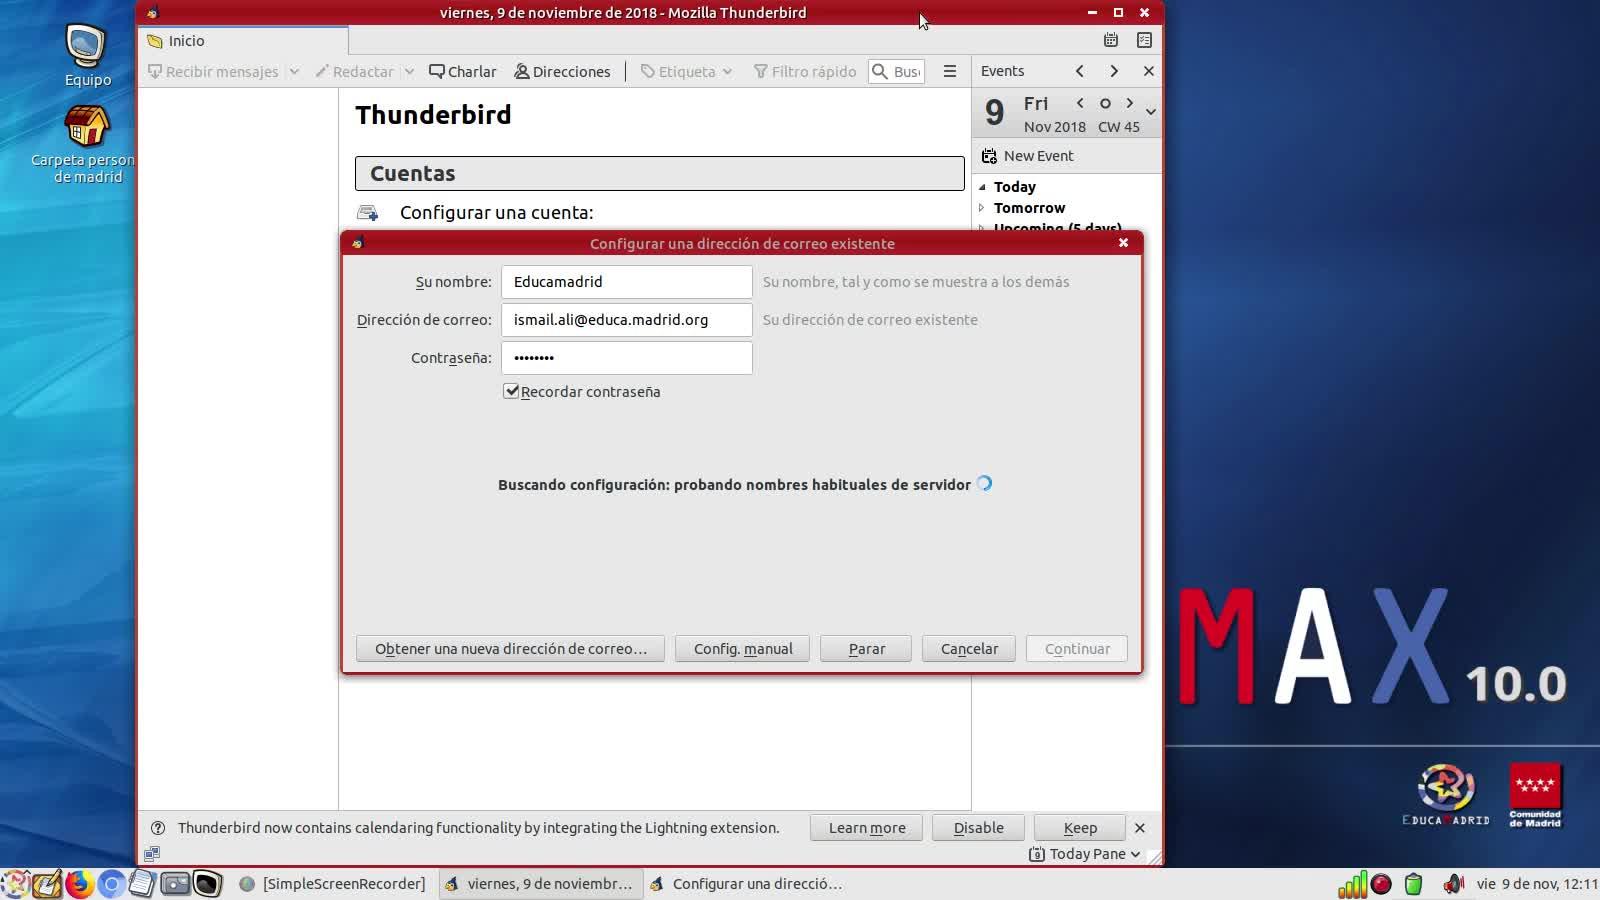
Task: Open Recibir mensajes dropdown arrow
Action: (294, 72)
